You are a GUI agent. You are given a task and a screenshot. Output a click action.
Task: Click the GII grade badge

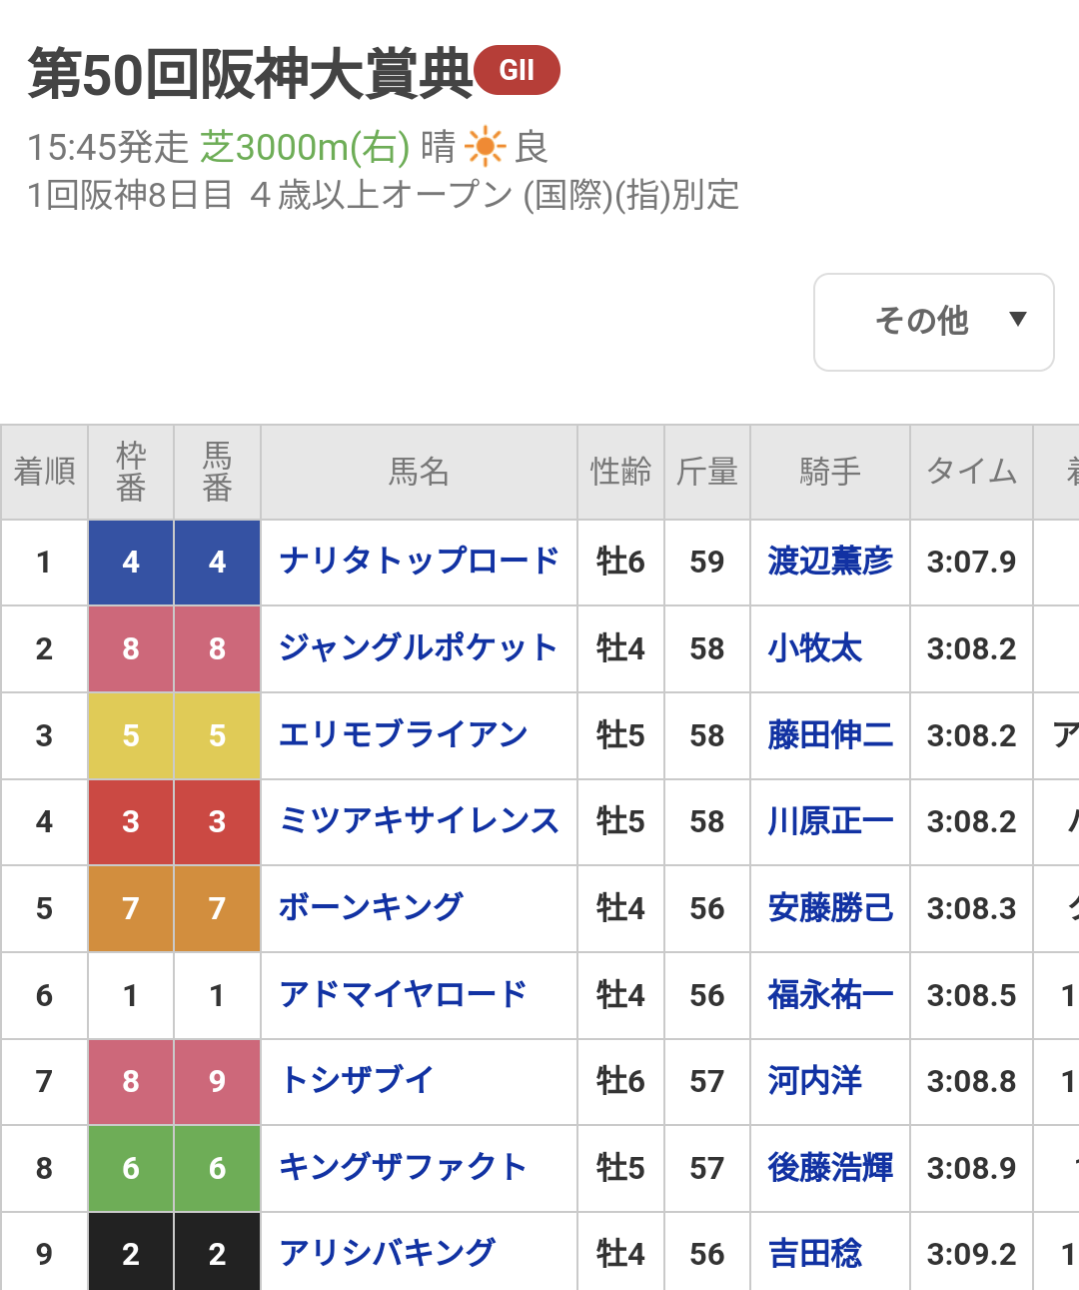tap(516, 70)
